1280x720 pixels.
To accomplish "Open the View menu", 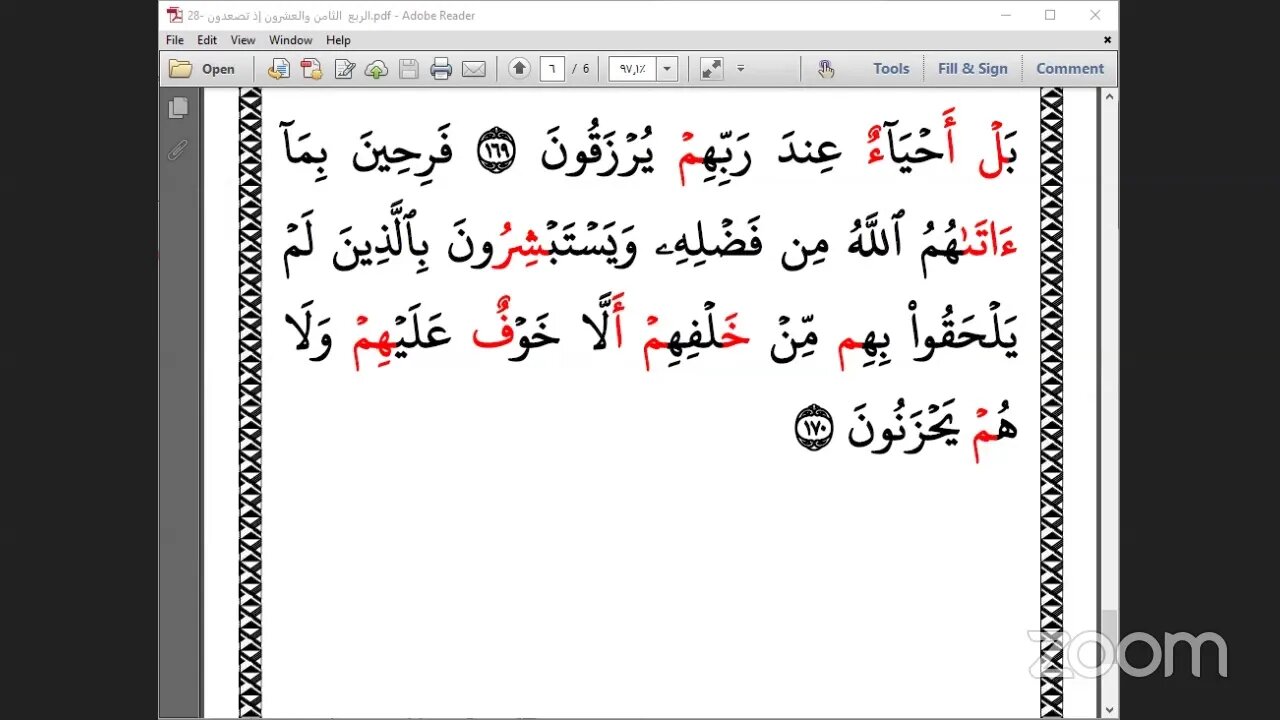I will click(243, 40).
